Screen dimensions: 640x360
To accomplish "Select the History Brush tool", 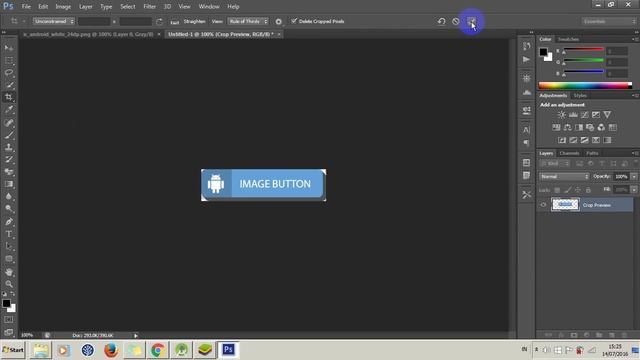I will pyautogui.click(x=9, y=159).
